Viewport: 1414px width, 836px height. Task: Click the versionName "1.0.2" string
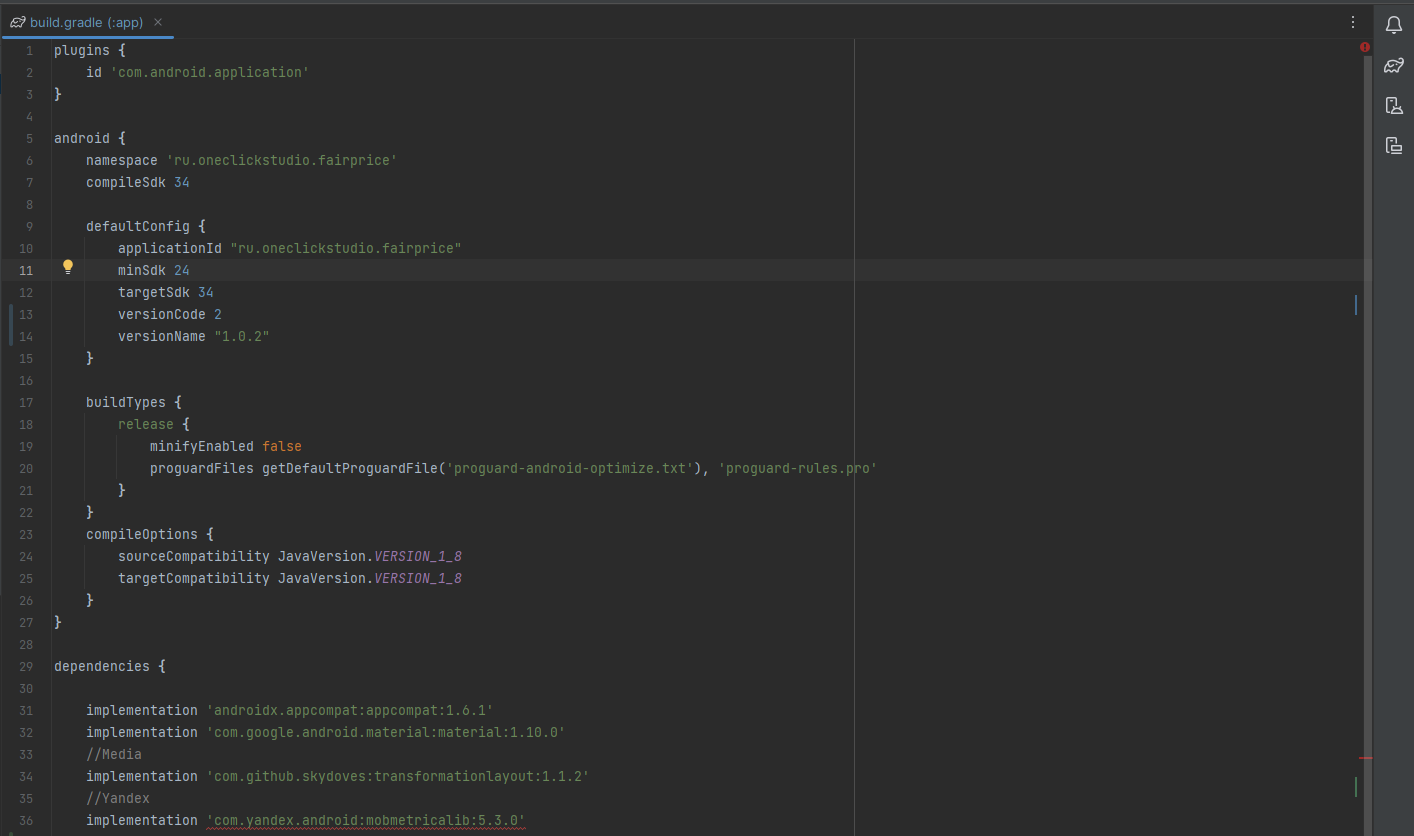click(x=242, y=336)
